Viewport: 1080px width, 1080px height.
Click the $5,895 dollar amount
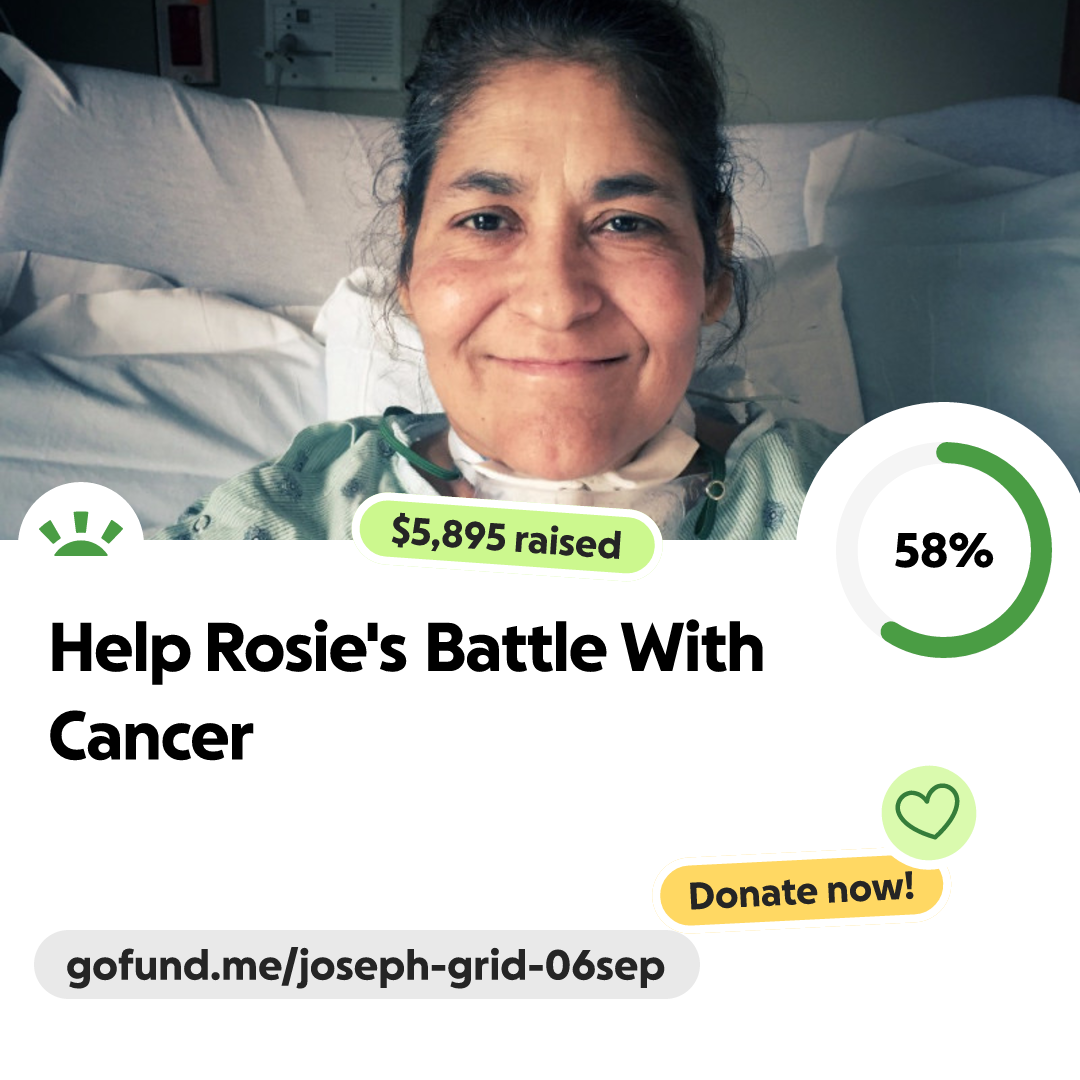[448, 532]
